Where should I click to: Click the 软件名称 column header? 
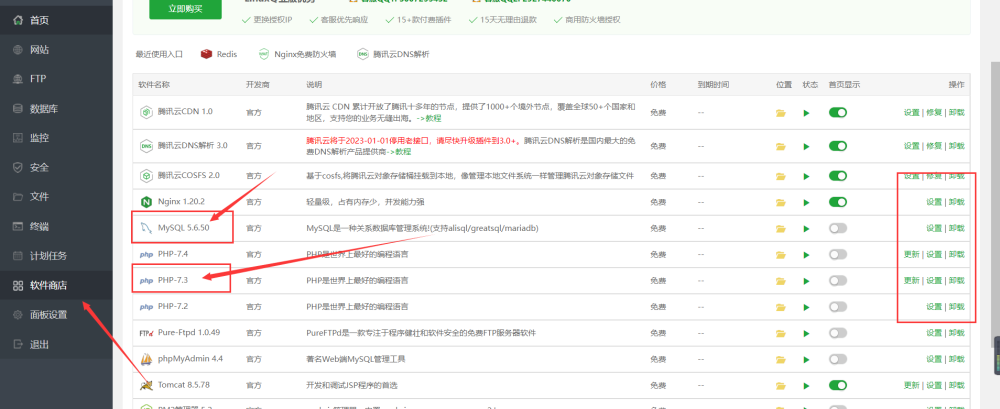pos(154,85)
